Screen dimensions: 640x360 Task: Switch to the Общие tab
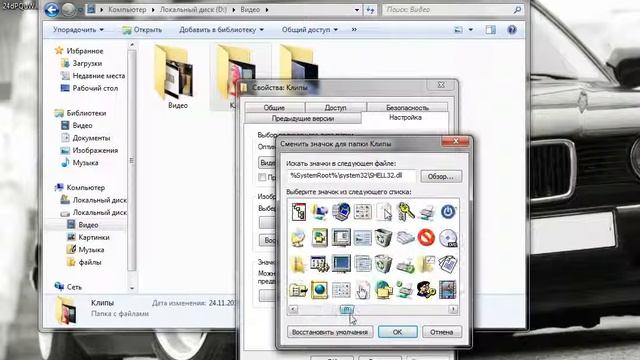pyautogui.click(x=274, y=107)
